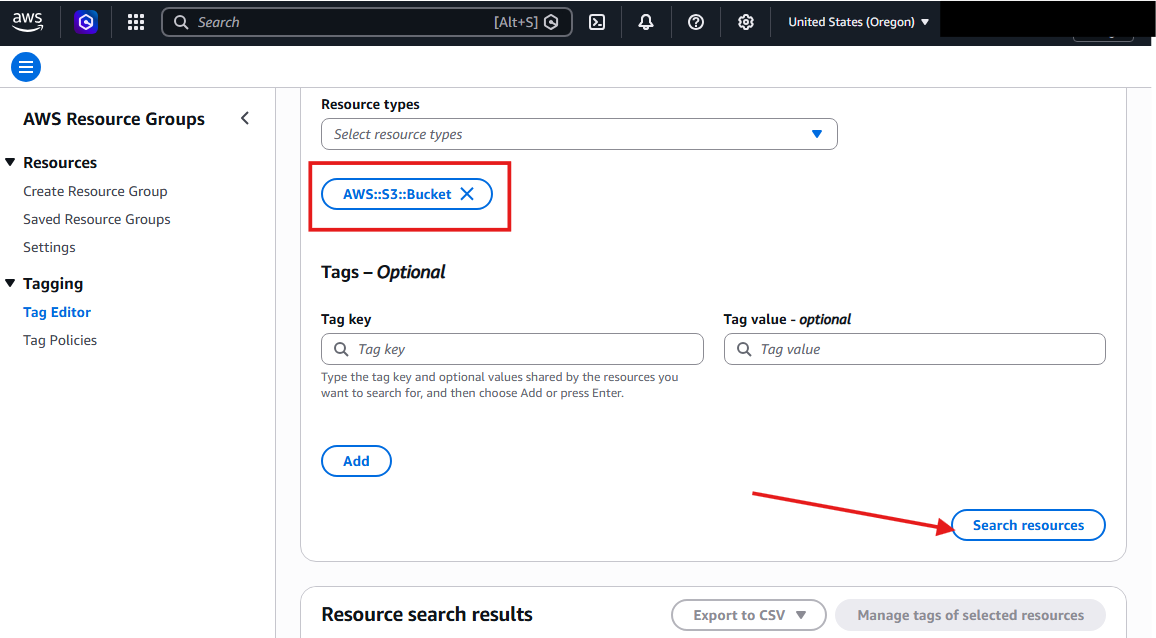Click the Tags – Optional heading
Screen dimensions: 1156x638
pyautogui.click(x=383, y=272)
